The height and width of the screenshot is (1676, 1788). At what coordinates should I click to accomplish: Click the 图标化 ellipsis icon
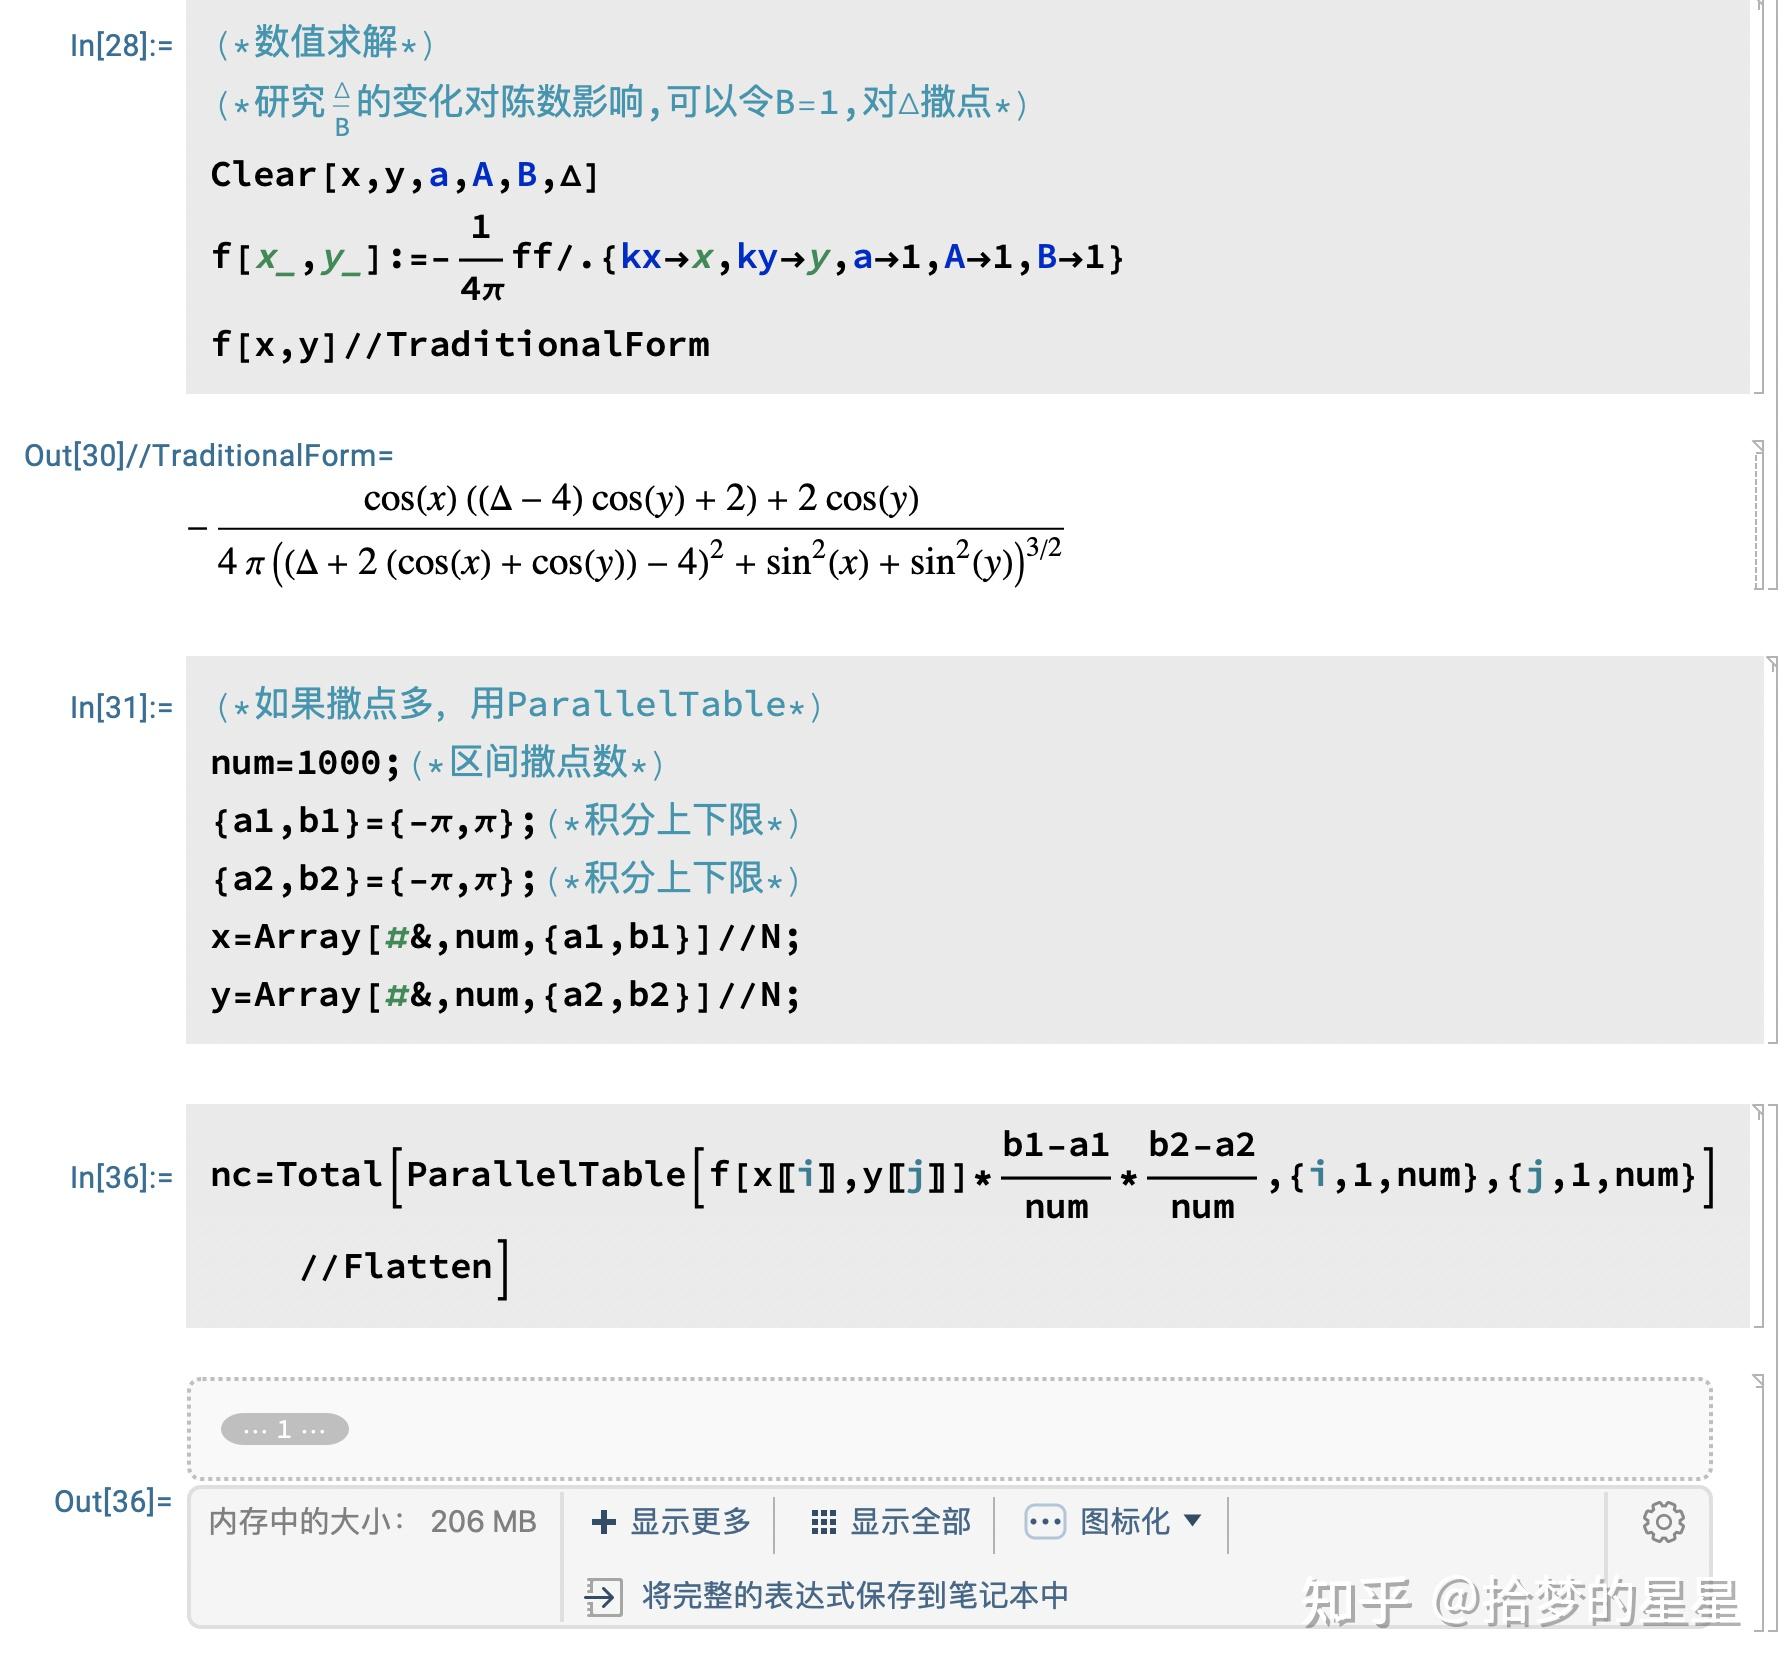coord(1045,1522)
